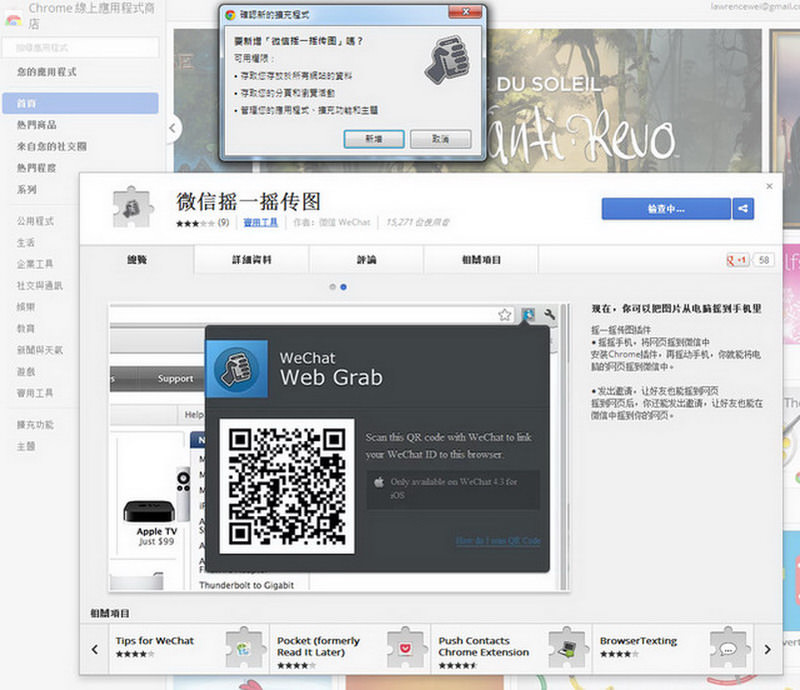
Task: Close the extension details overlay
Action: point(769,186)
